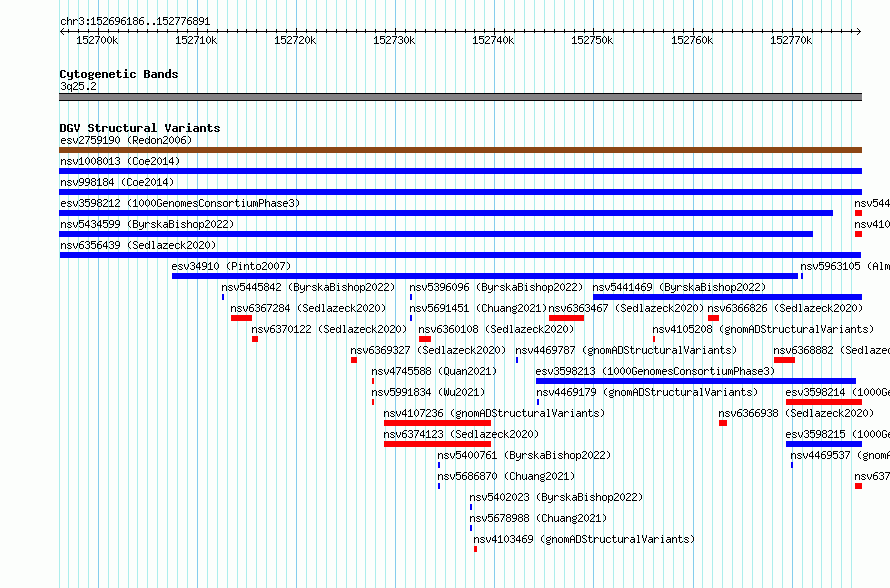Click the blue esv34910 variant bar

485,276
